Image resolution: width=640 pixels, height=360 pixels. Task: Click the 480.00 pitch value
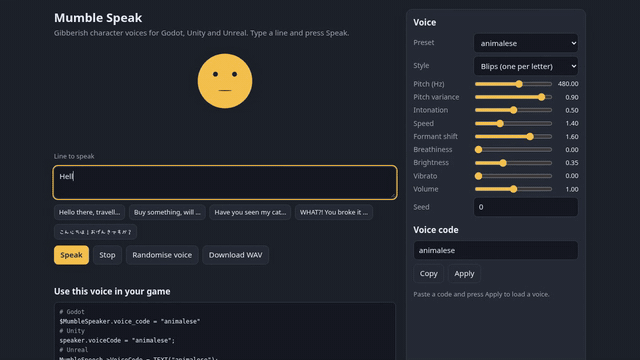tap(568, 84)
